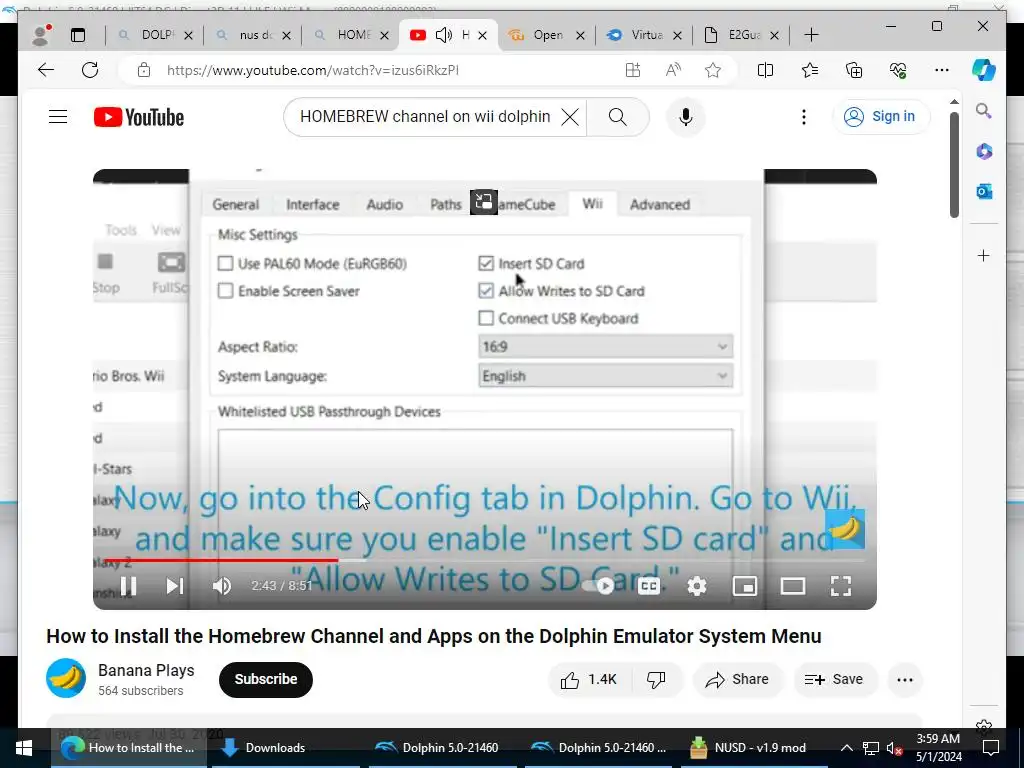This screenshot has height=768, width=1024.
Task: Toggle the autoplay switch in the player
Action: [x=599, y=586]
